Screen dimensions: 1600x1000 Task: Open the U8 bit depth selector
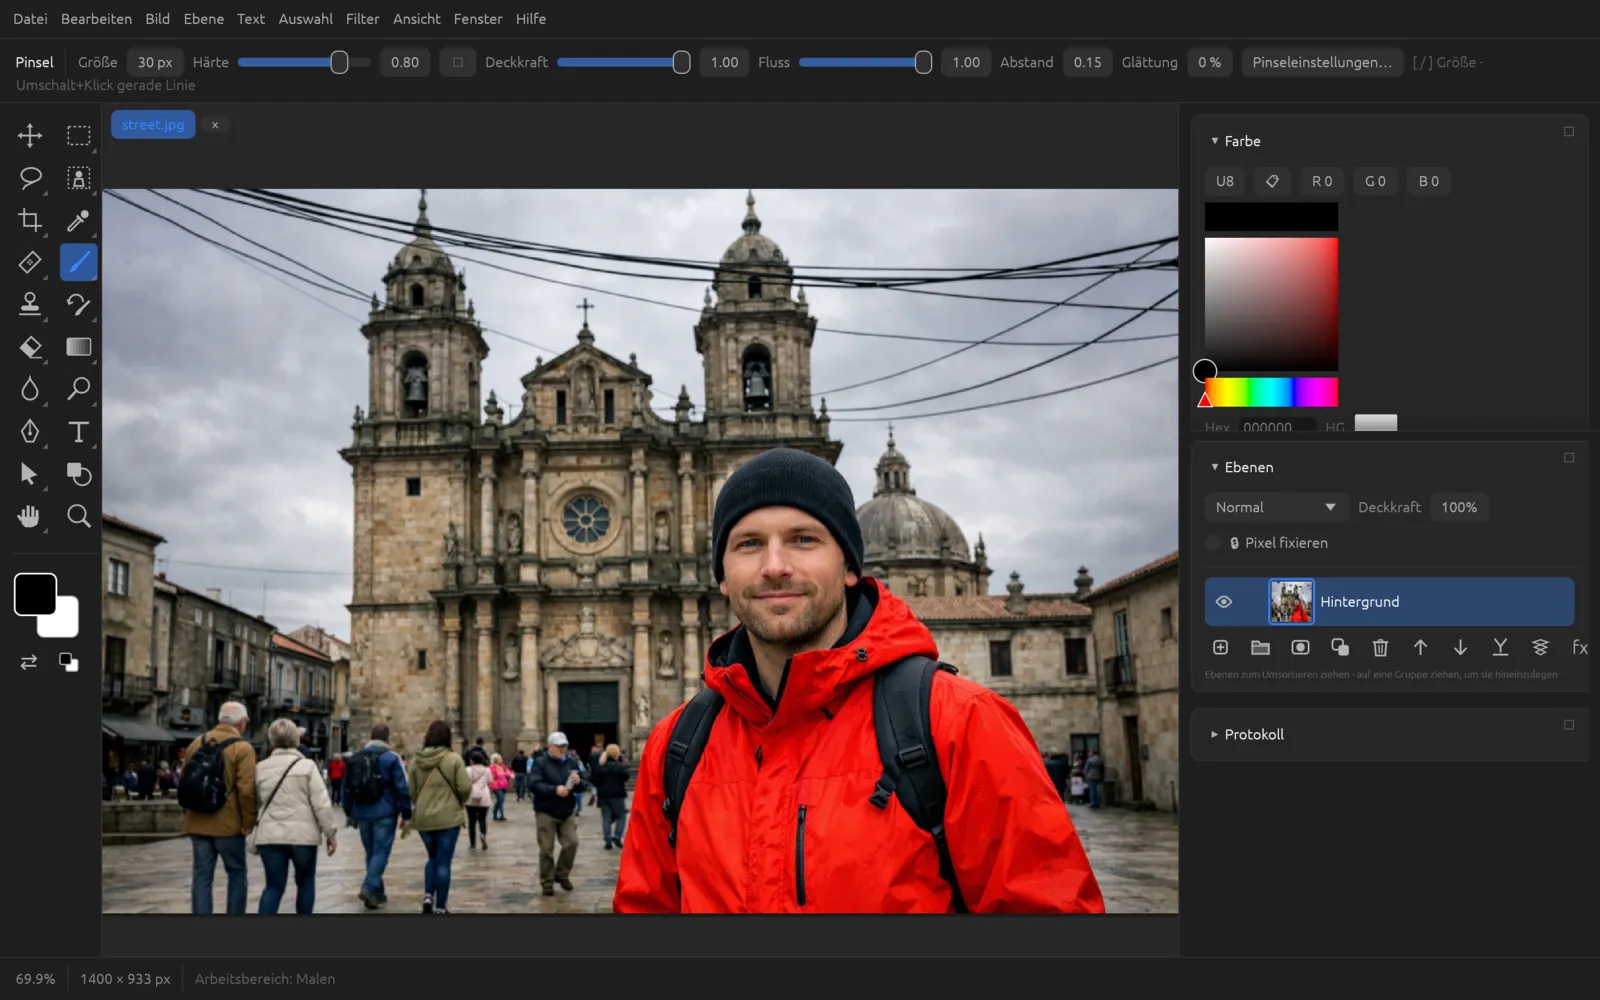point(1225,181)
